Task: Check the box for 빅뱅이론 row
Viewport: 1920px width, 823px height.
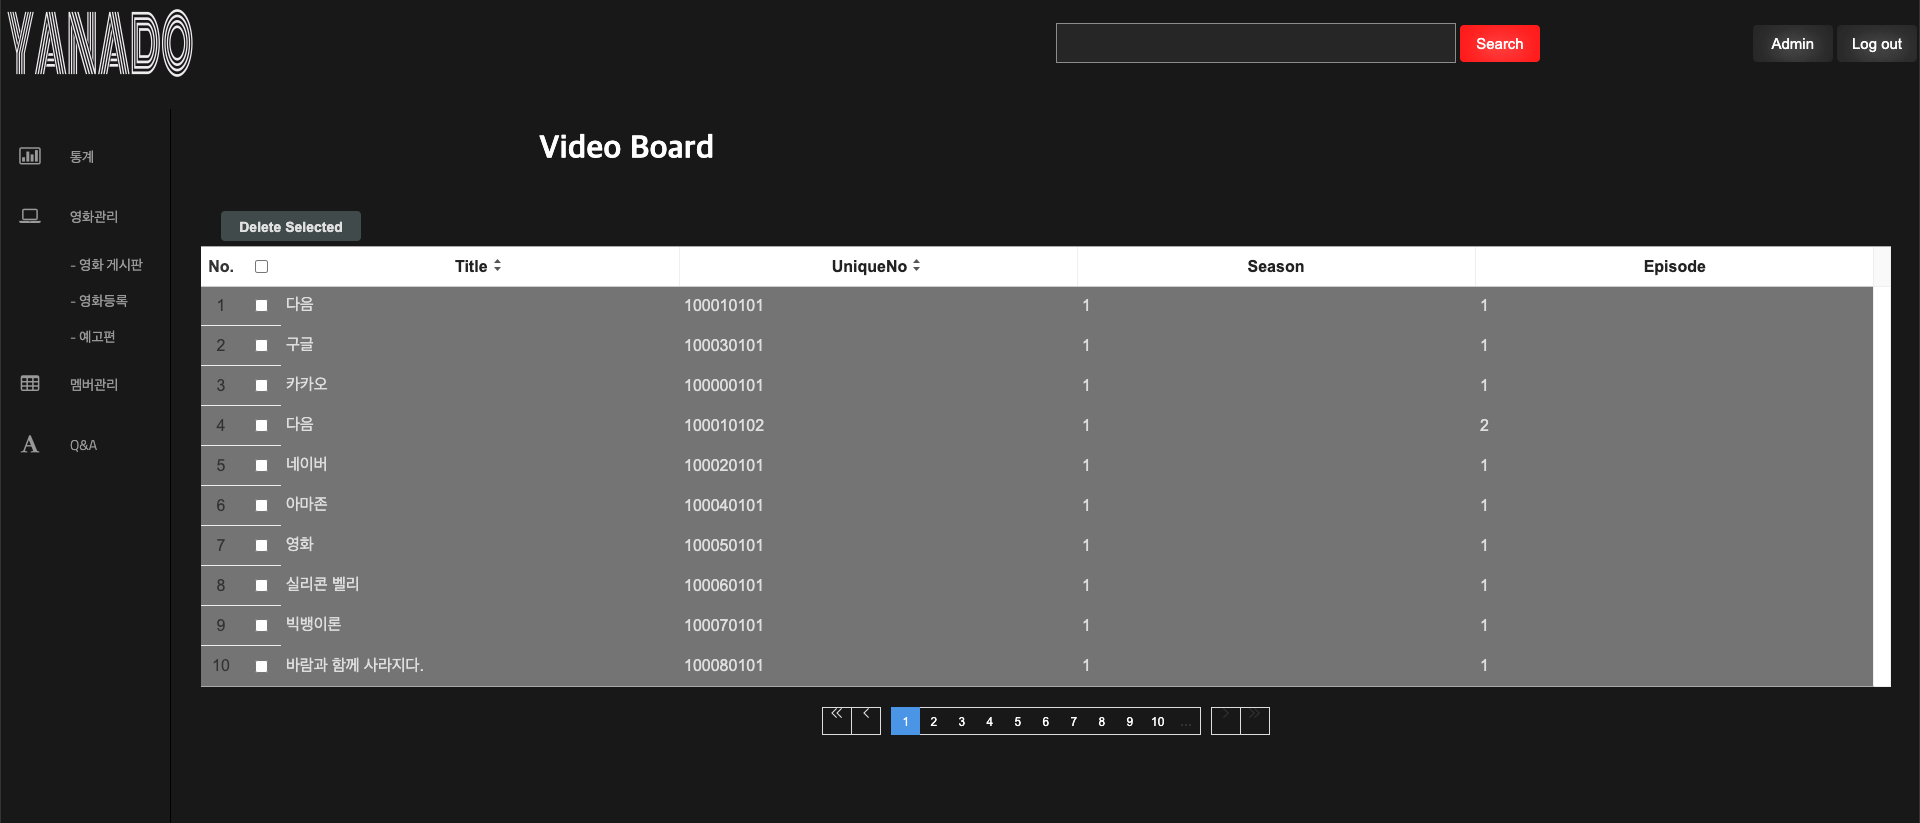Action: pos(262,625)
